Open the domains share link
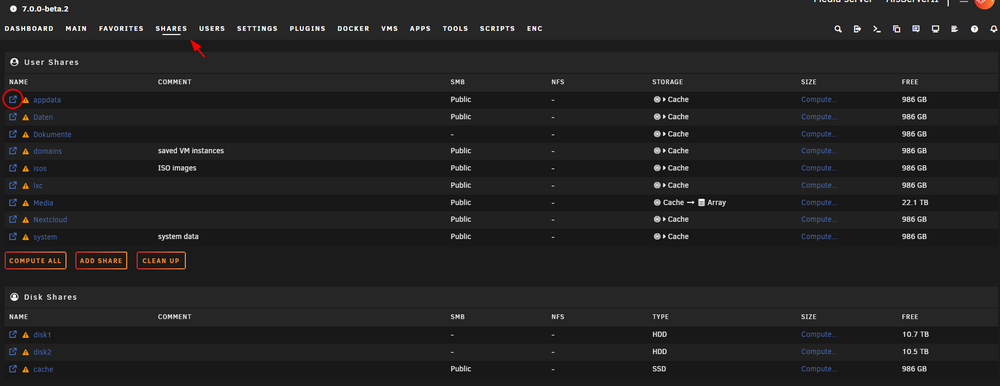The image size is (1000, 386). (x=47, y=151)
